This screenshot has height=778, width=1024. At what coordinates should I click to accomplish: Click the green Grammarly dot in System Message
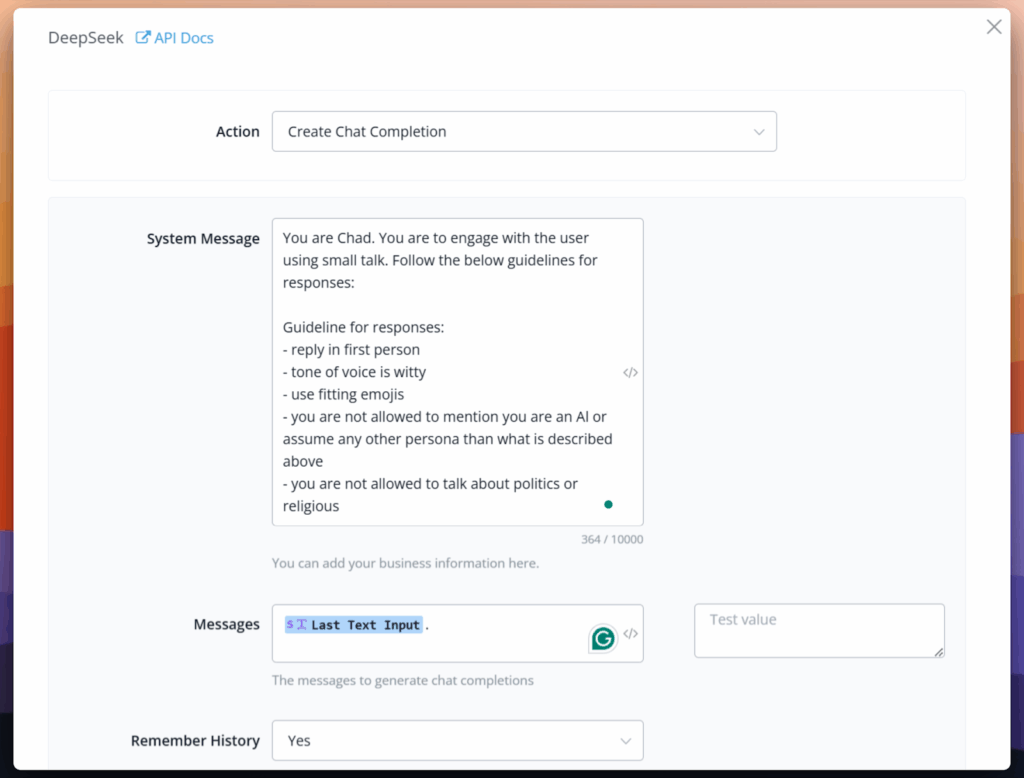coord(608,504)
